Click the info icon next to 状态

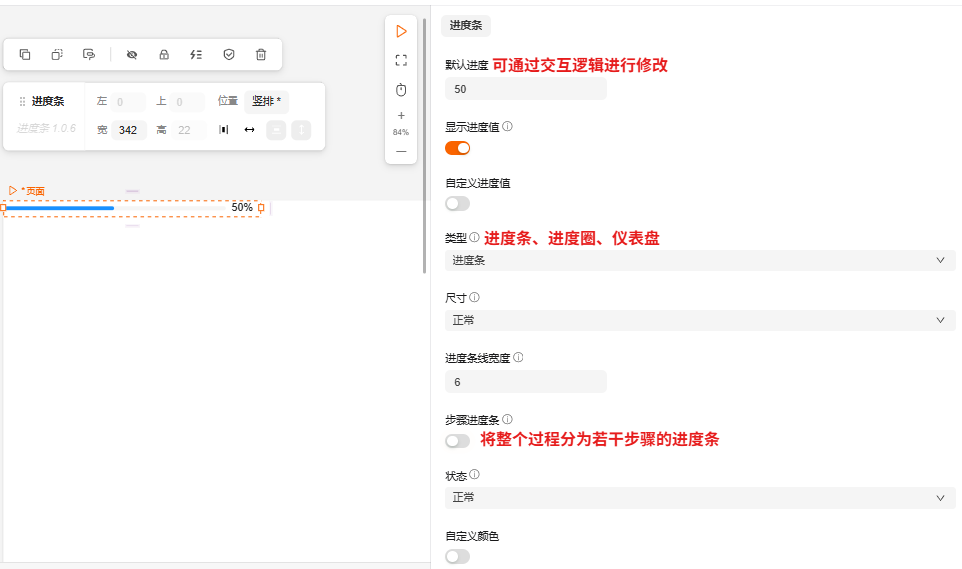point(474,474)
